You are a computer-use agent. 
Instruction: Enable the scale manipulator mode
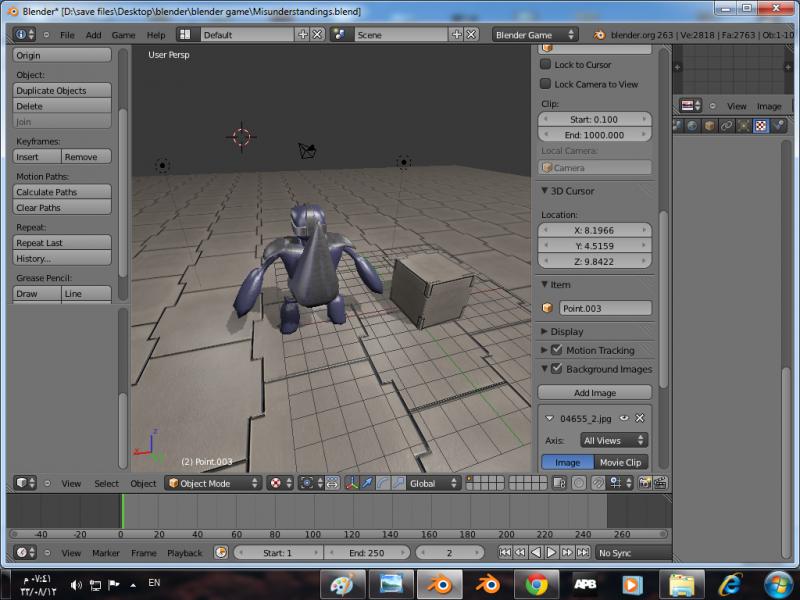coord(398,483)
